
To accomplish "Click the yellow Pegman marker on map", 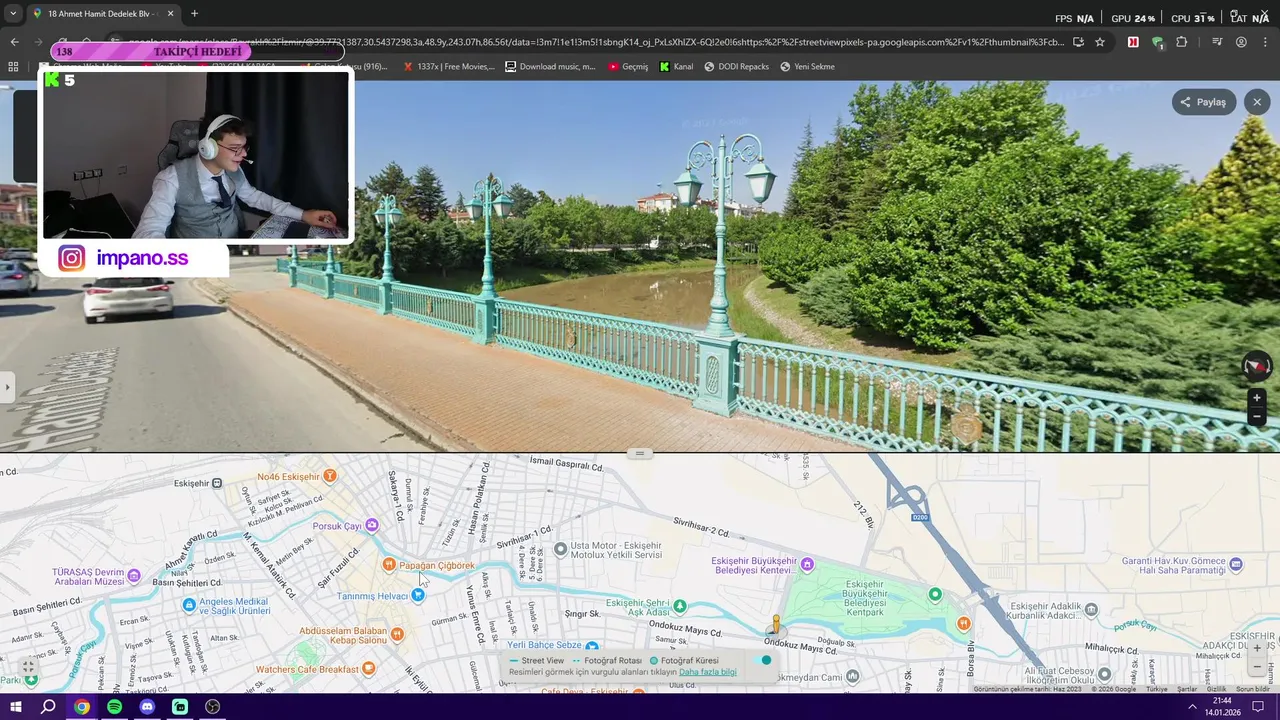I will point(775,625).
